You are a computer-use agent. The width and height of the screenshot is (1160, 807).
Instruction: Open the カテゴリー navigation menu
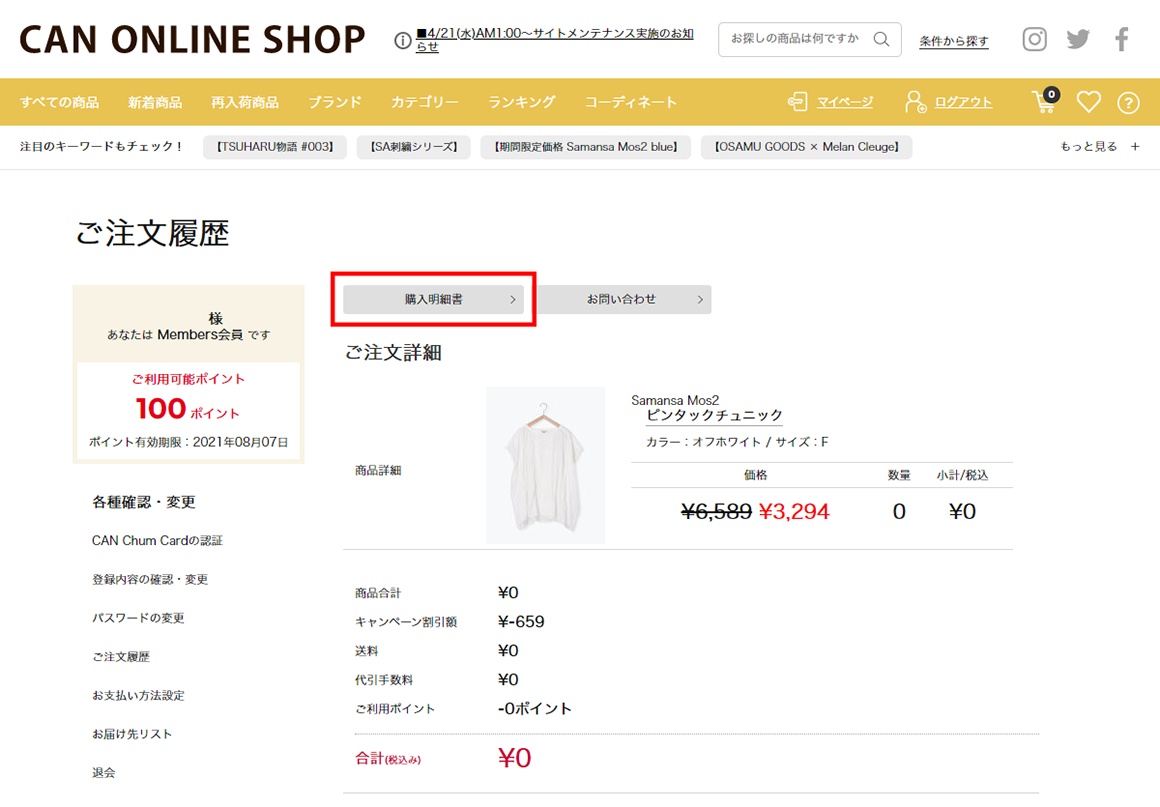[424, 102]
